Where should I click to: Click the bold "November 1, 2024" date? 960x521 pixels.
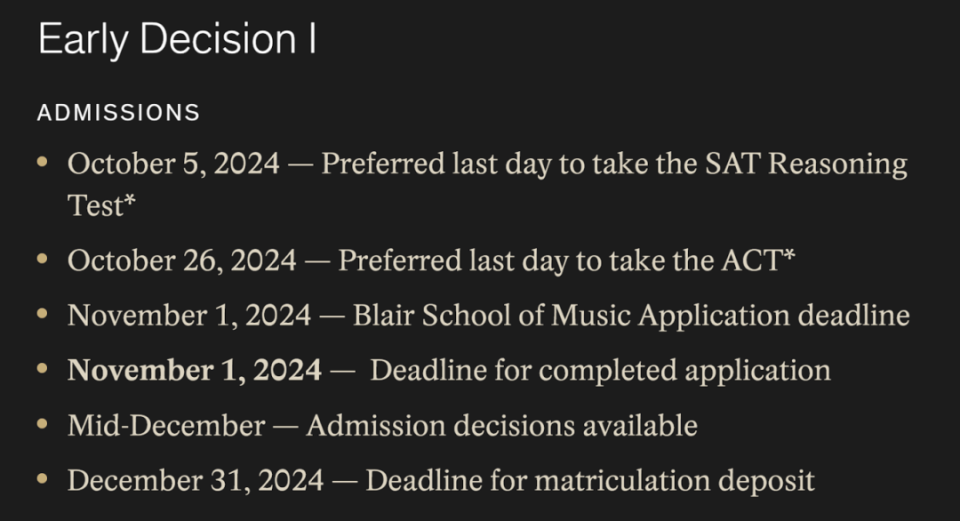tap(194, 370)
